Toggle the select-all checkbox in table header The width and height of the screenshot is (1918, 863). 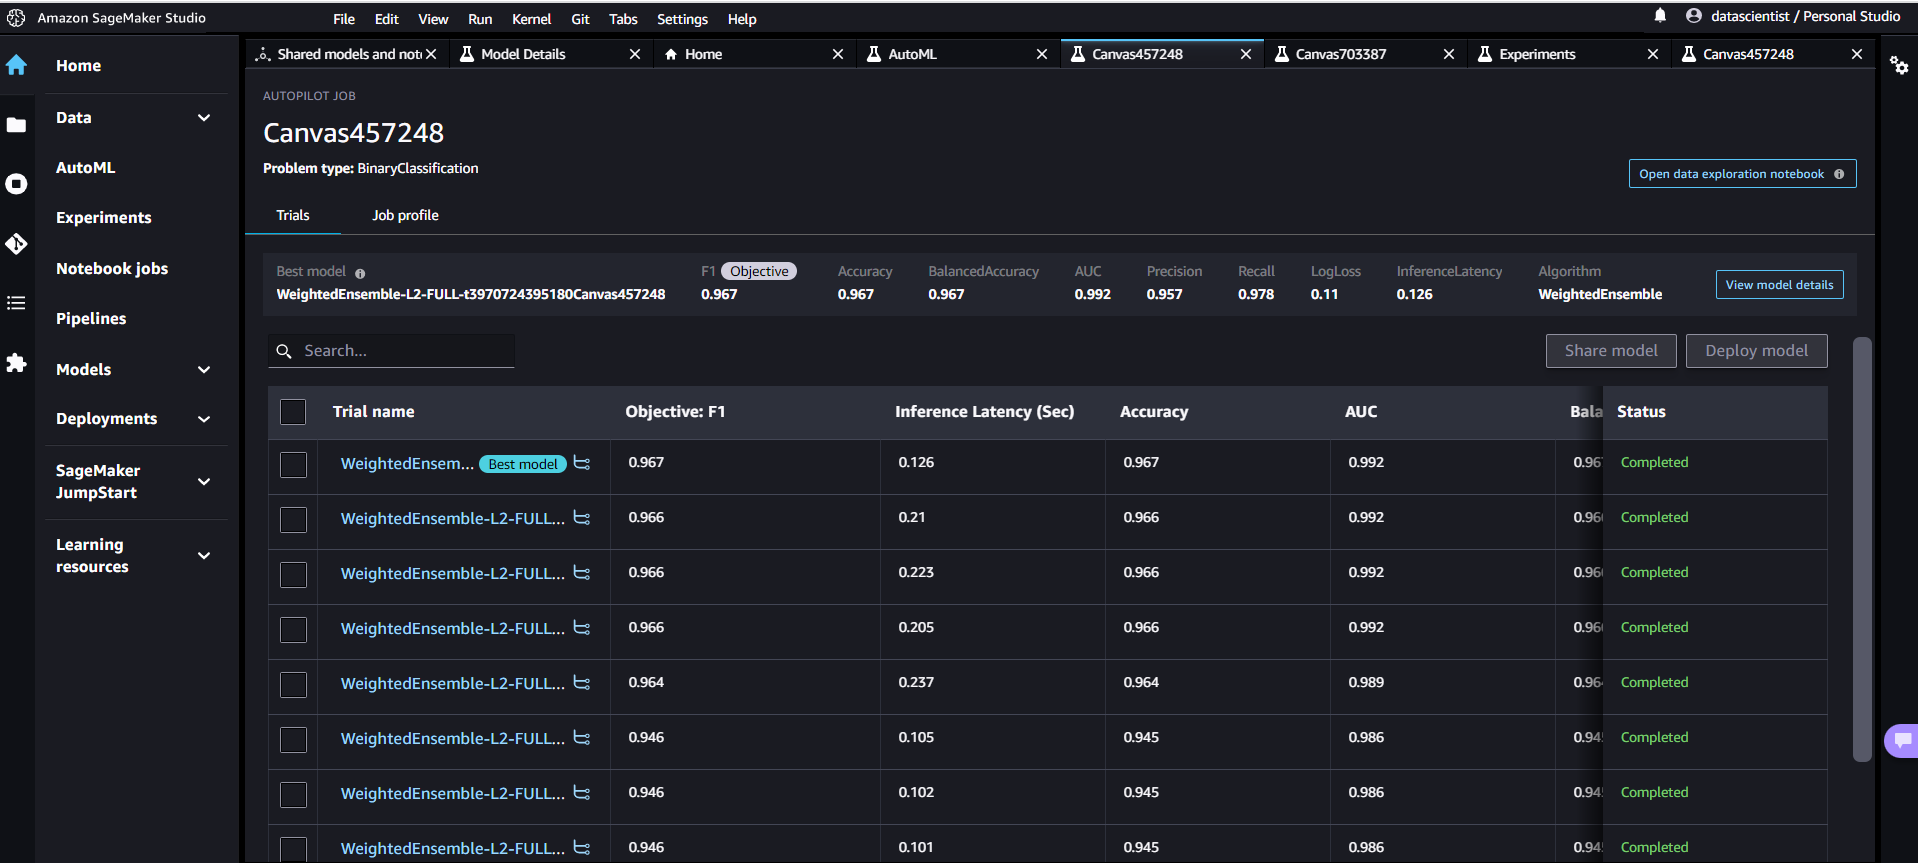(293, 412)
